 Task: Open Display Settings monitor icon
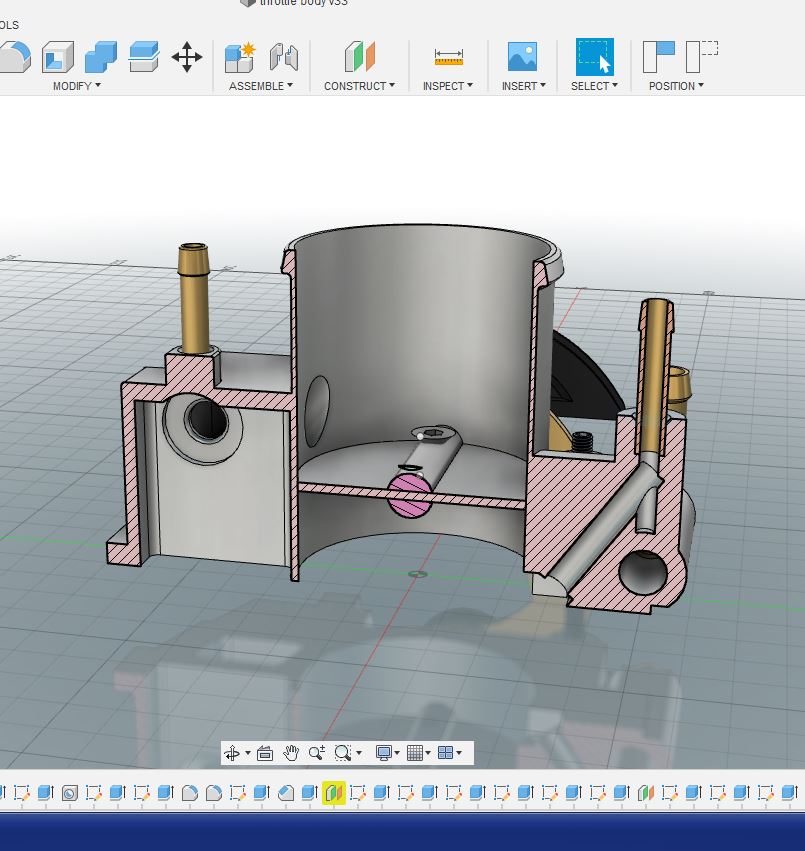[384, 753]
